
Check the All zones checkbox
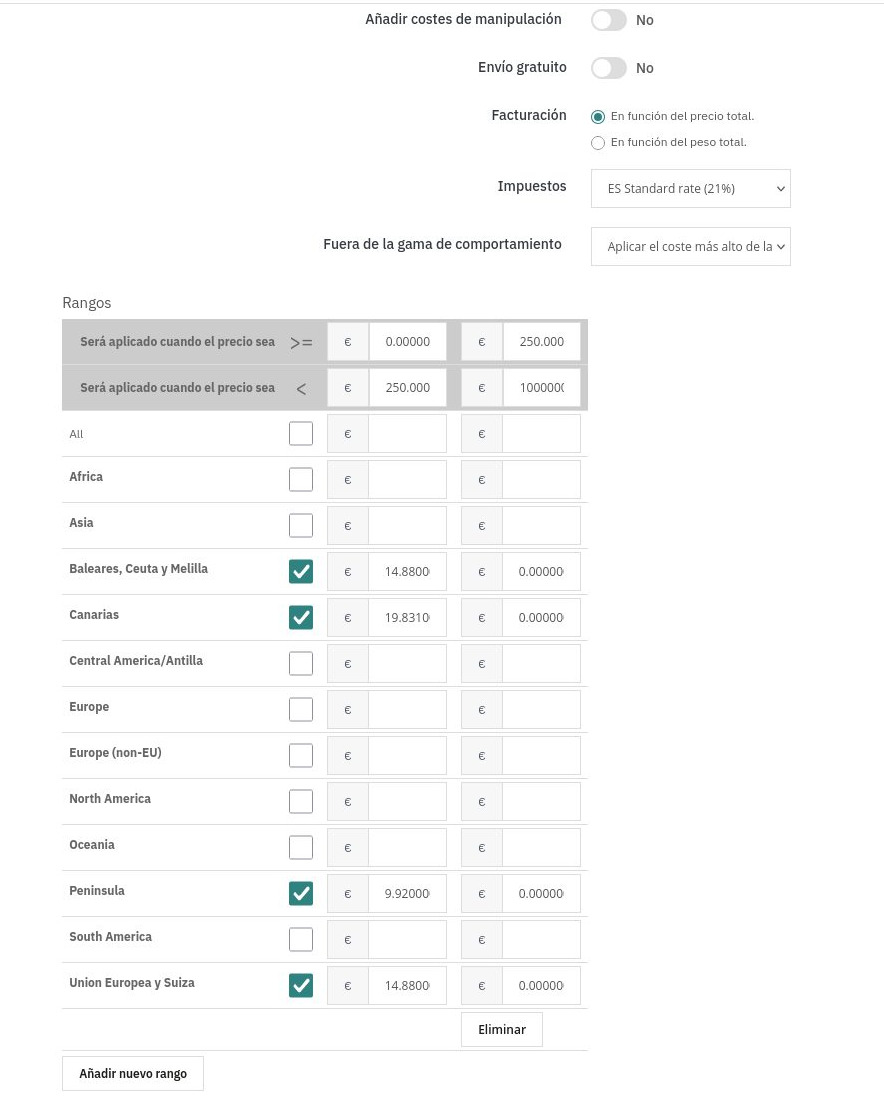(x=301, y=434)
